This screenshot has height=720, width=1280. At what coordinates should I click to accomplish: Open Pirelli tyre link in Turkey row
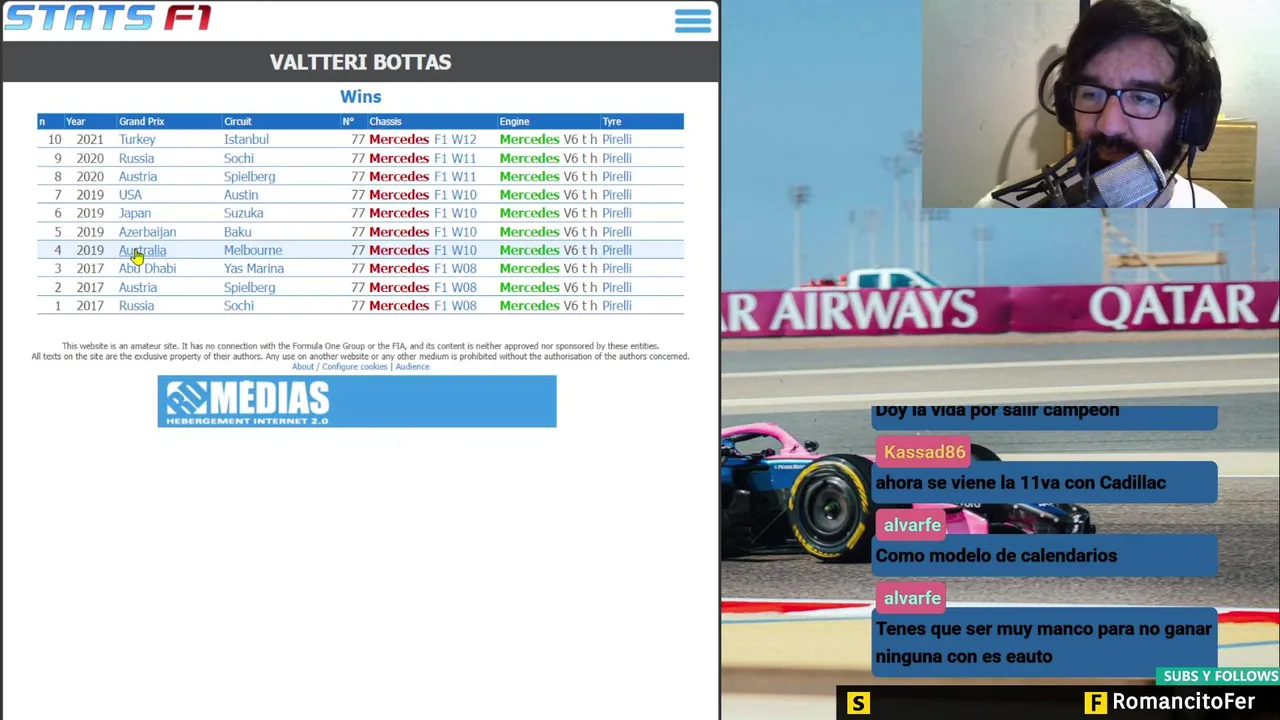pyautogui.click(x=616, y=139)
